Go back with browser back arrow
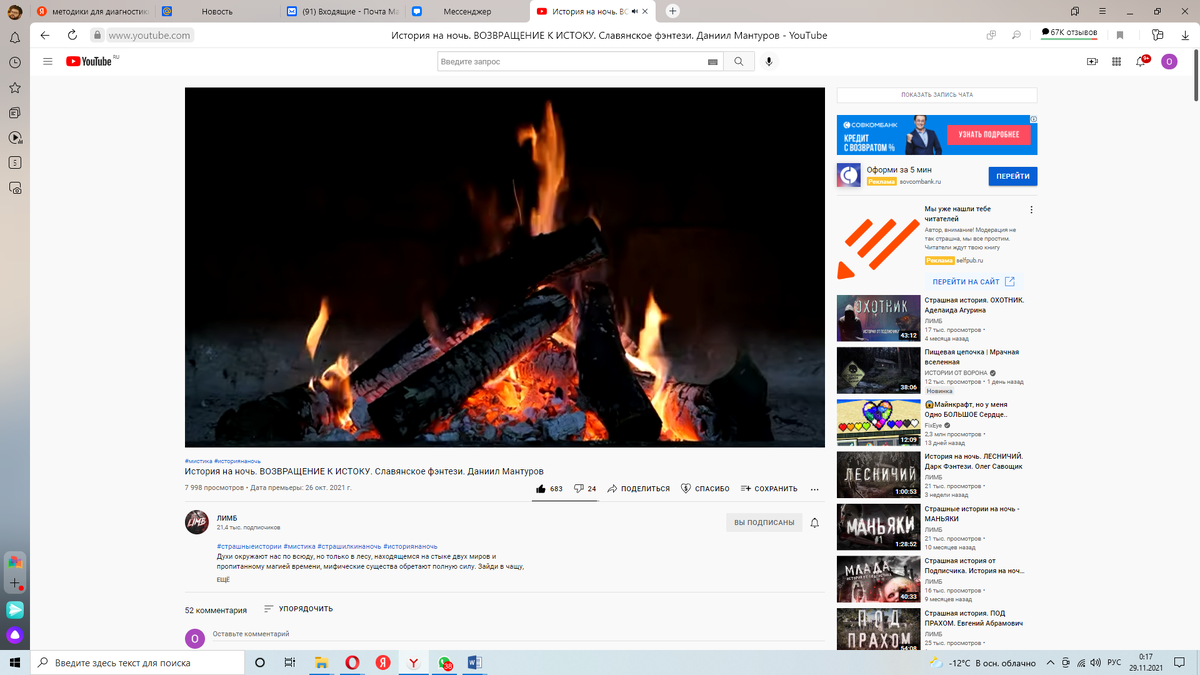 click(x=45, y=35)
